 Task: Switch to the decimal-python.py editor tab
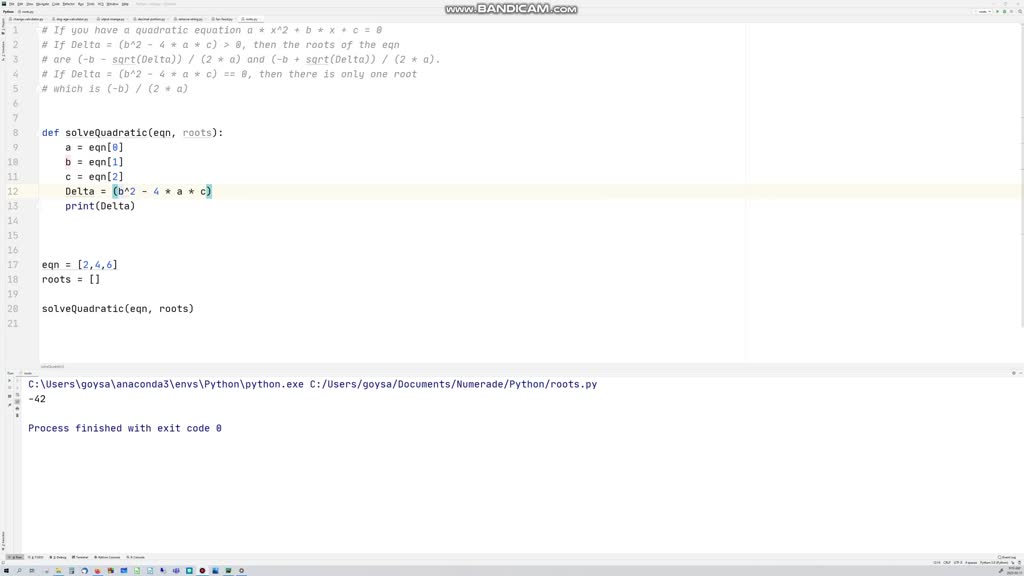(150, 19)
